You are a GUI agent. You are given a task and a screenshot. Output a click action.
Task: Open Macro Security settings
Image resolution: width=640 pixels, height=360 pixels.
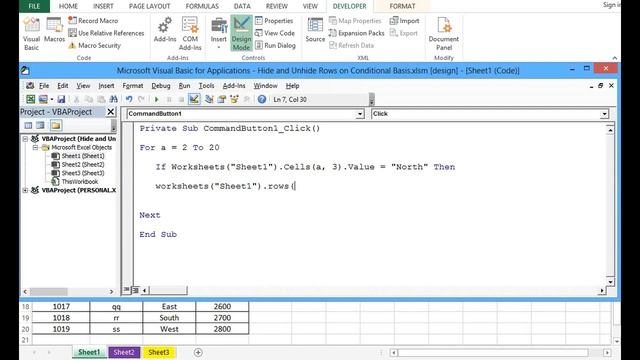coord(95,45)
